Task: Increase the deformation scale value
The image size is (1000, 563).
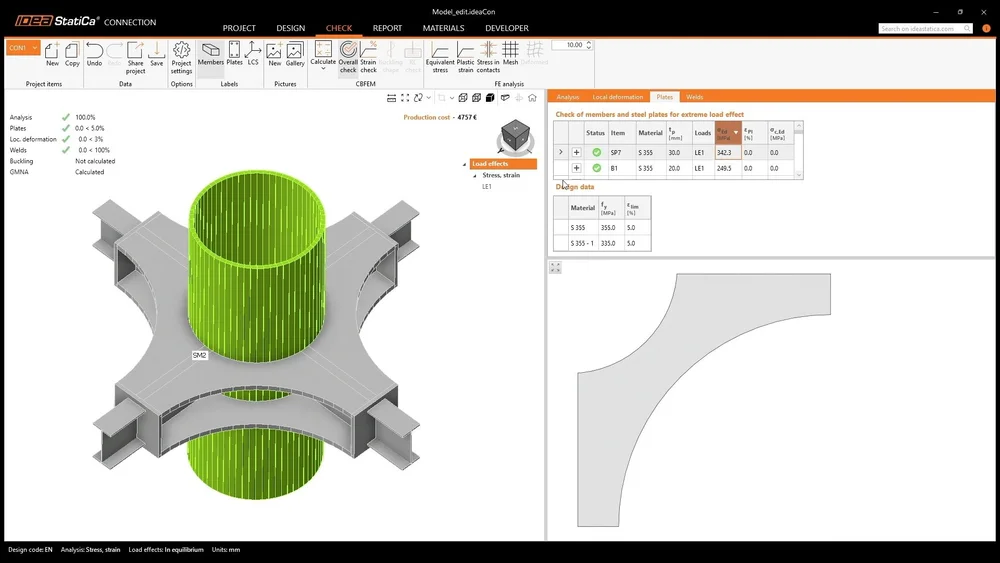Action: pyautogui.click(x=589, y=42)
